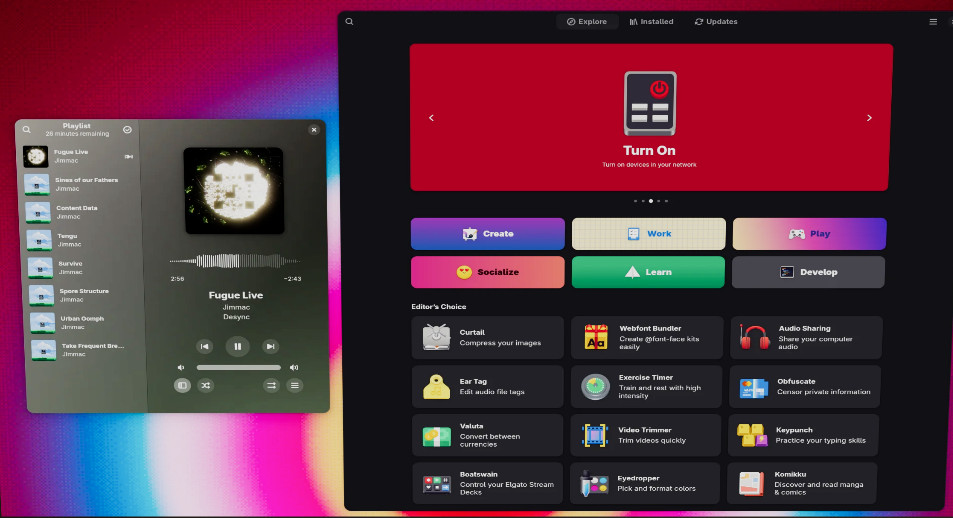Screen dimensions: 953x518
Task: Open the Create category
Action: tap(487, 234)
